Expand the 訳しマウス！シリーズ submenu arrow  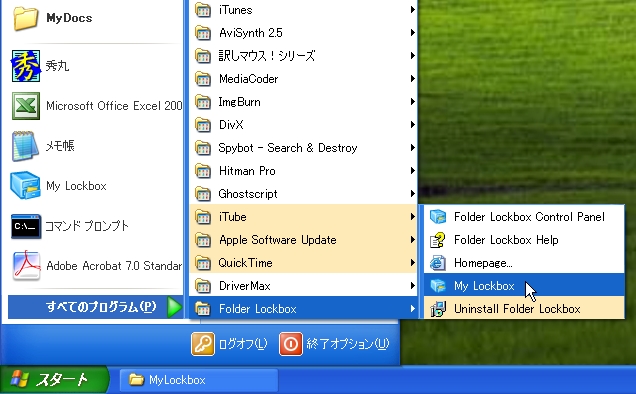[x=413, y=55]
